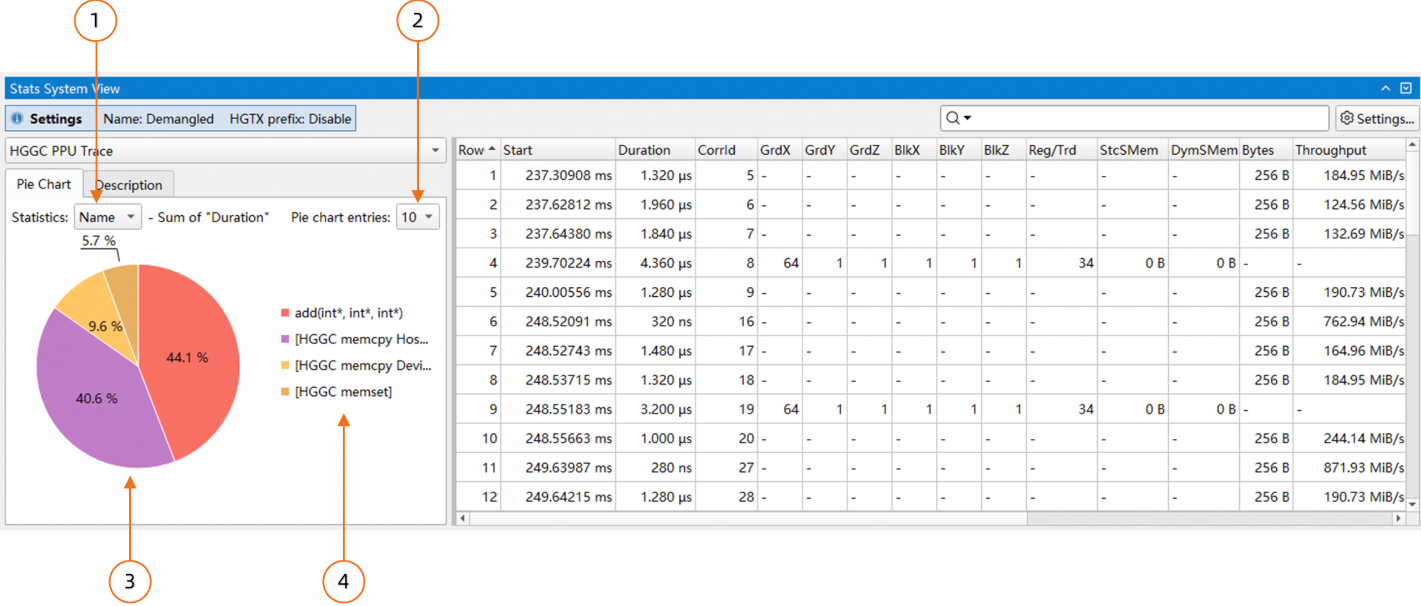Click the StcSMem column header
Screen dimensions: 1421x606
[1133, 150]
